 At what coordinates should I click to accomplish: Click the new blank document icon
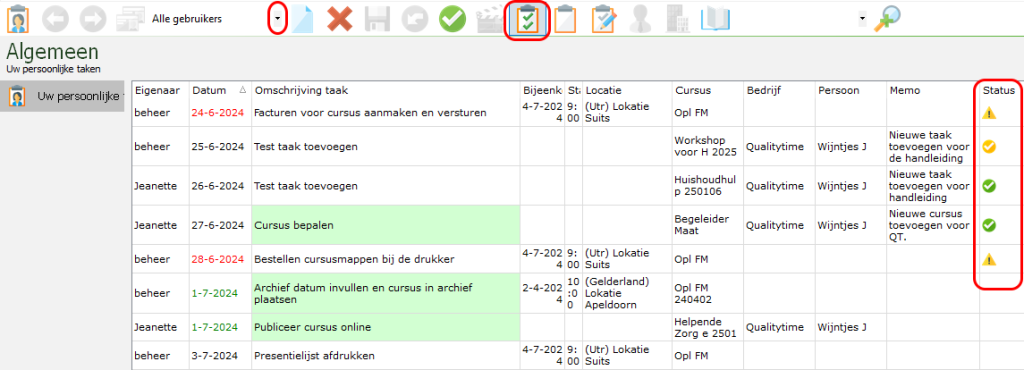(302, 19)
